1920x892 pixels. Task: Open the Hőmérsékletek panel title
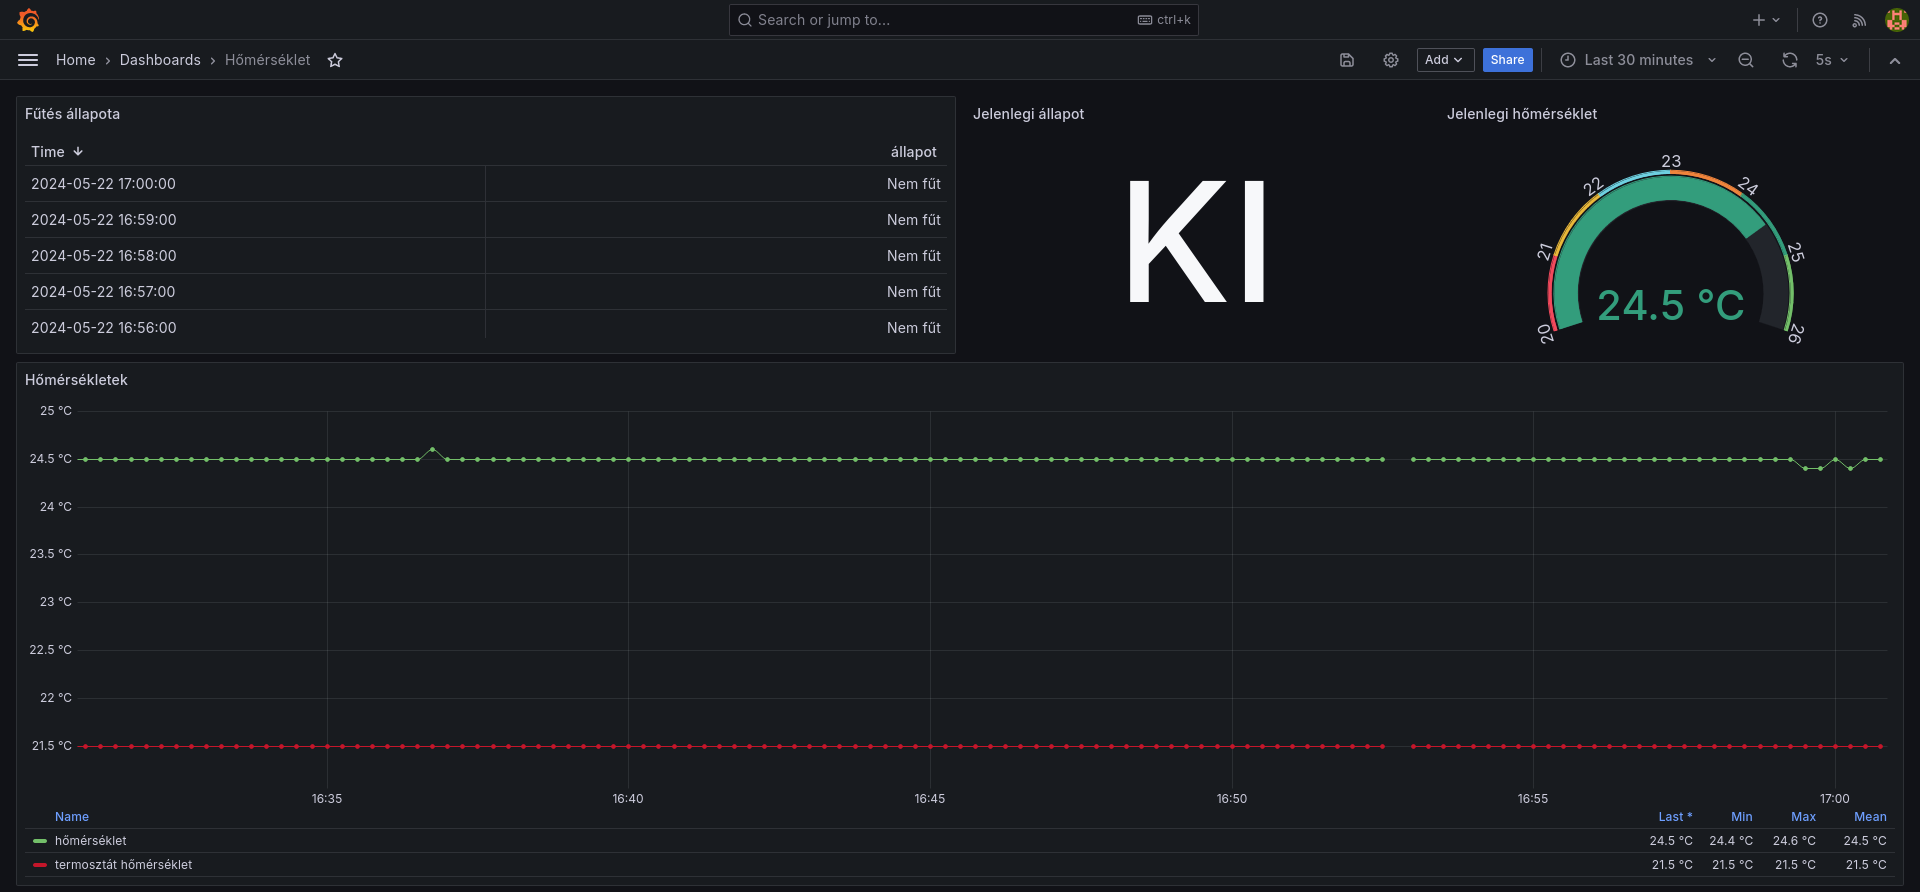pyautogui.click(x=76, y=380)
